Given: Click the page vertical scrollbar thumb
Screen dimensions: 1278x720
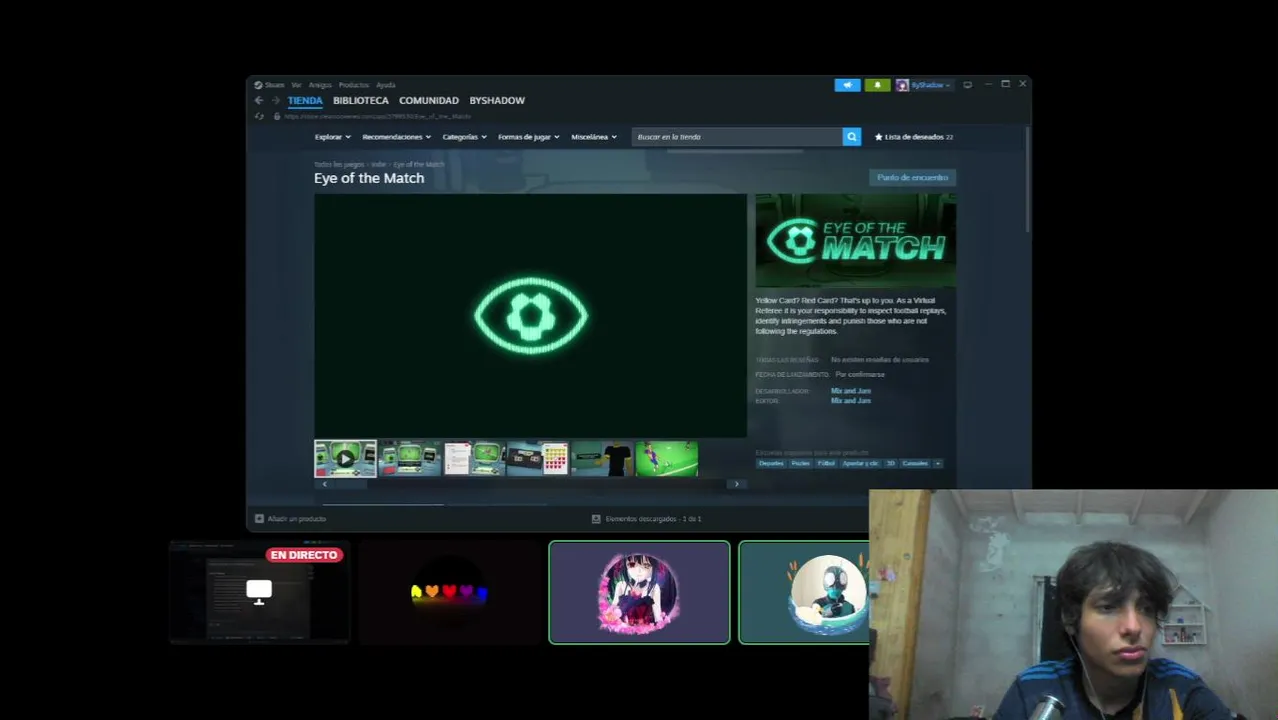Looking at the screenshot, I should point(1027,180).
